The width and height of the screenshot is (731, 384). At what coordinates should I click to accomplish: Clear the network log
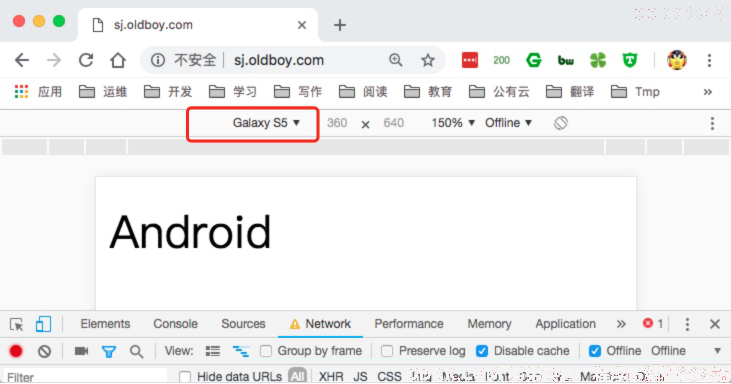pyautogui.click(x=44, y=351)
